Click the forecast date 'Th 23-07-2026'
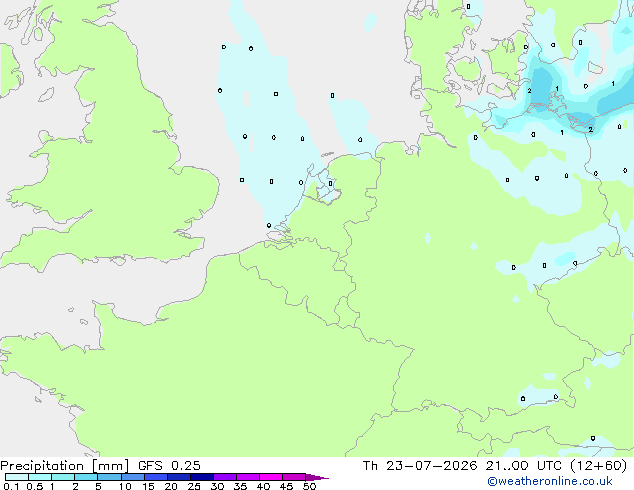 coord(420,465)
